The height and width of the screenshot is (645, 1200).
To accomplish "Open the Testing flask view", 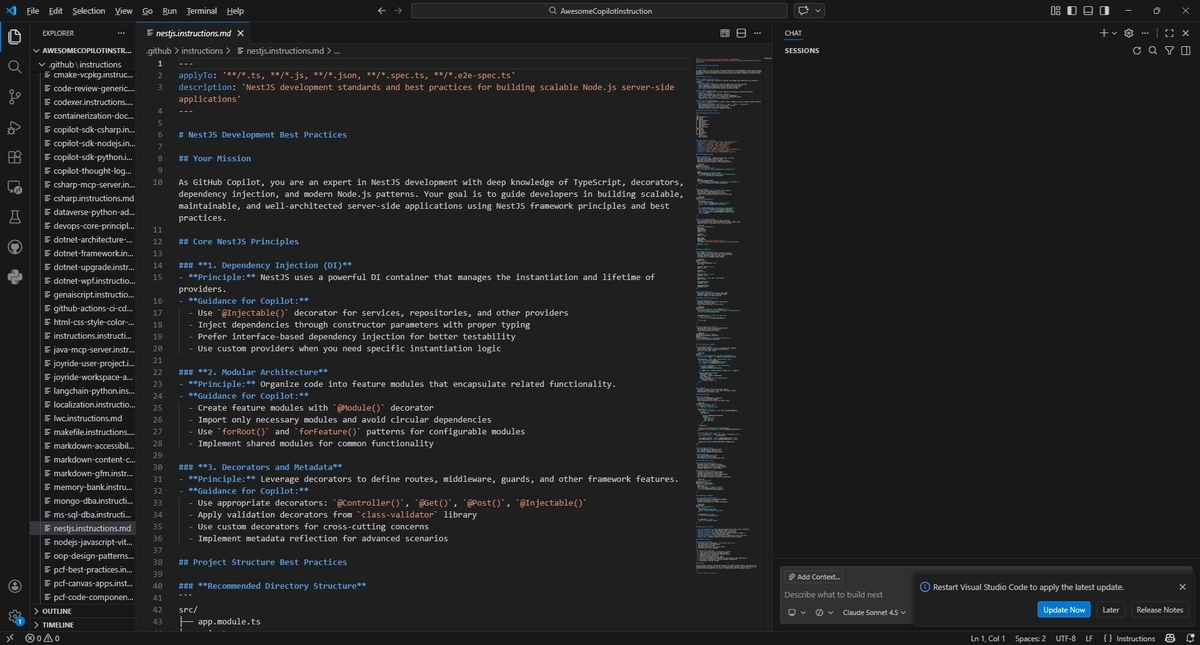I will [14, 217].
